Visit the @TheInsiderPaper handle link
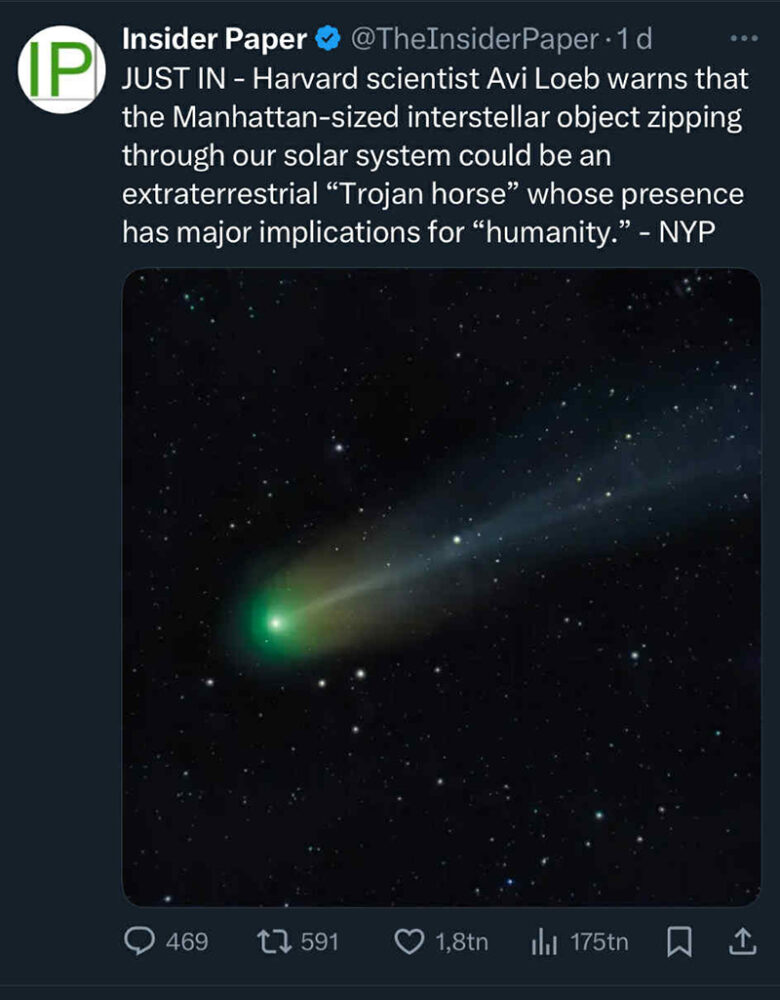 [475, 40]
